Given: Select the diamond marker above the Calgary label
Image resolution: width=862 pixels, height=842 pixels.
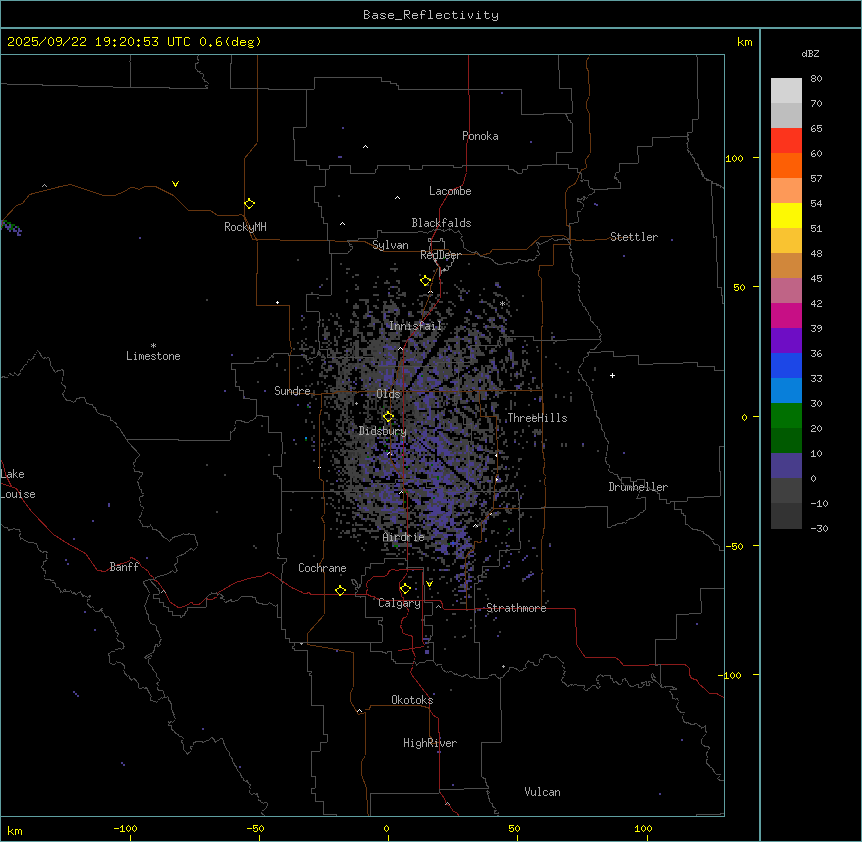Looking at the screenshot, I should tap(405, 588).
